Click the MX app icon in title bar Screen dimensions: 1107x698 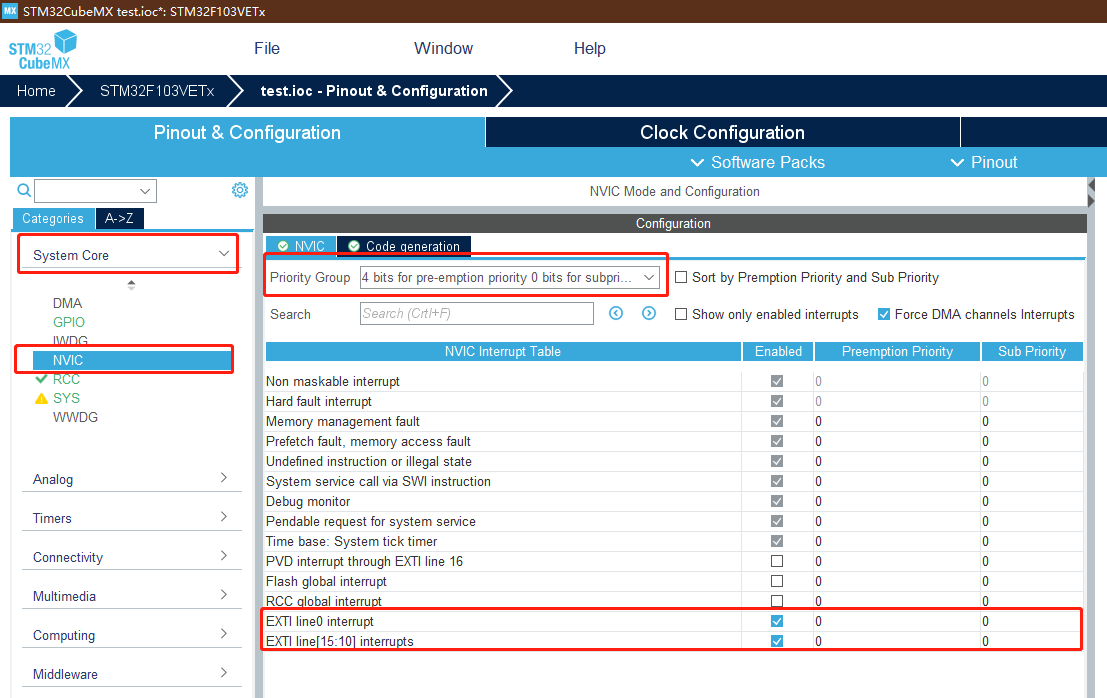click(x=10, y=11)
